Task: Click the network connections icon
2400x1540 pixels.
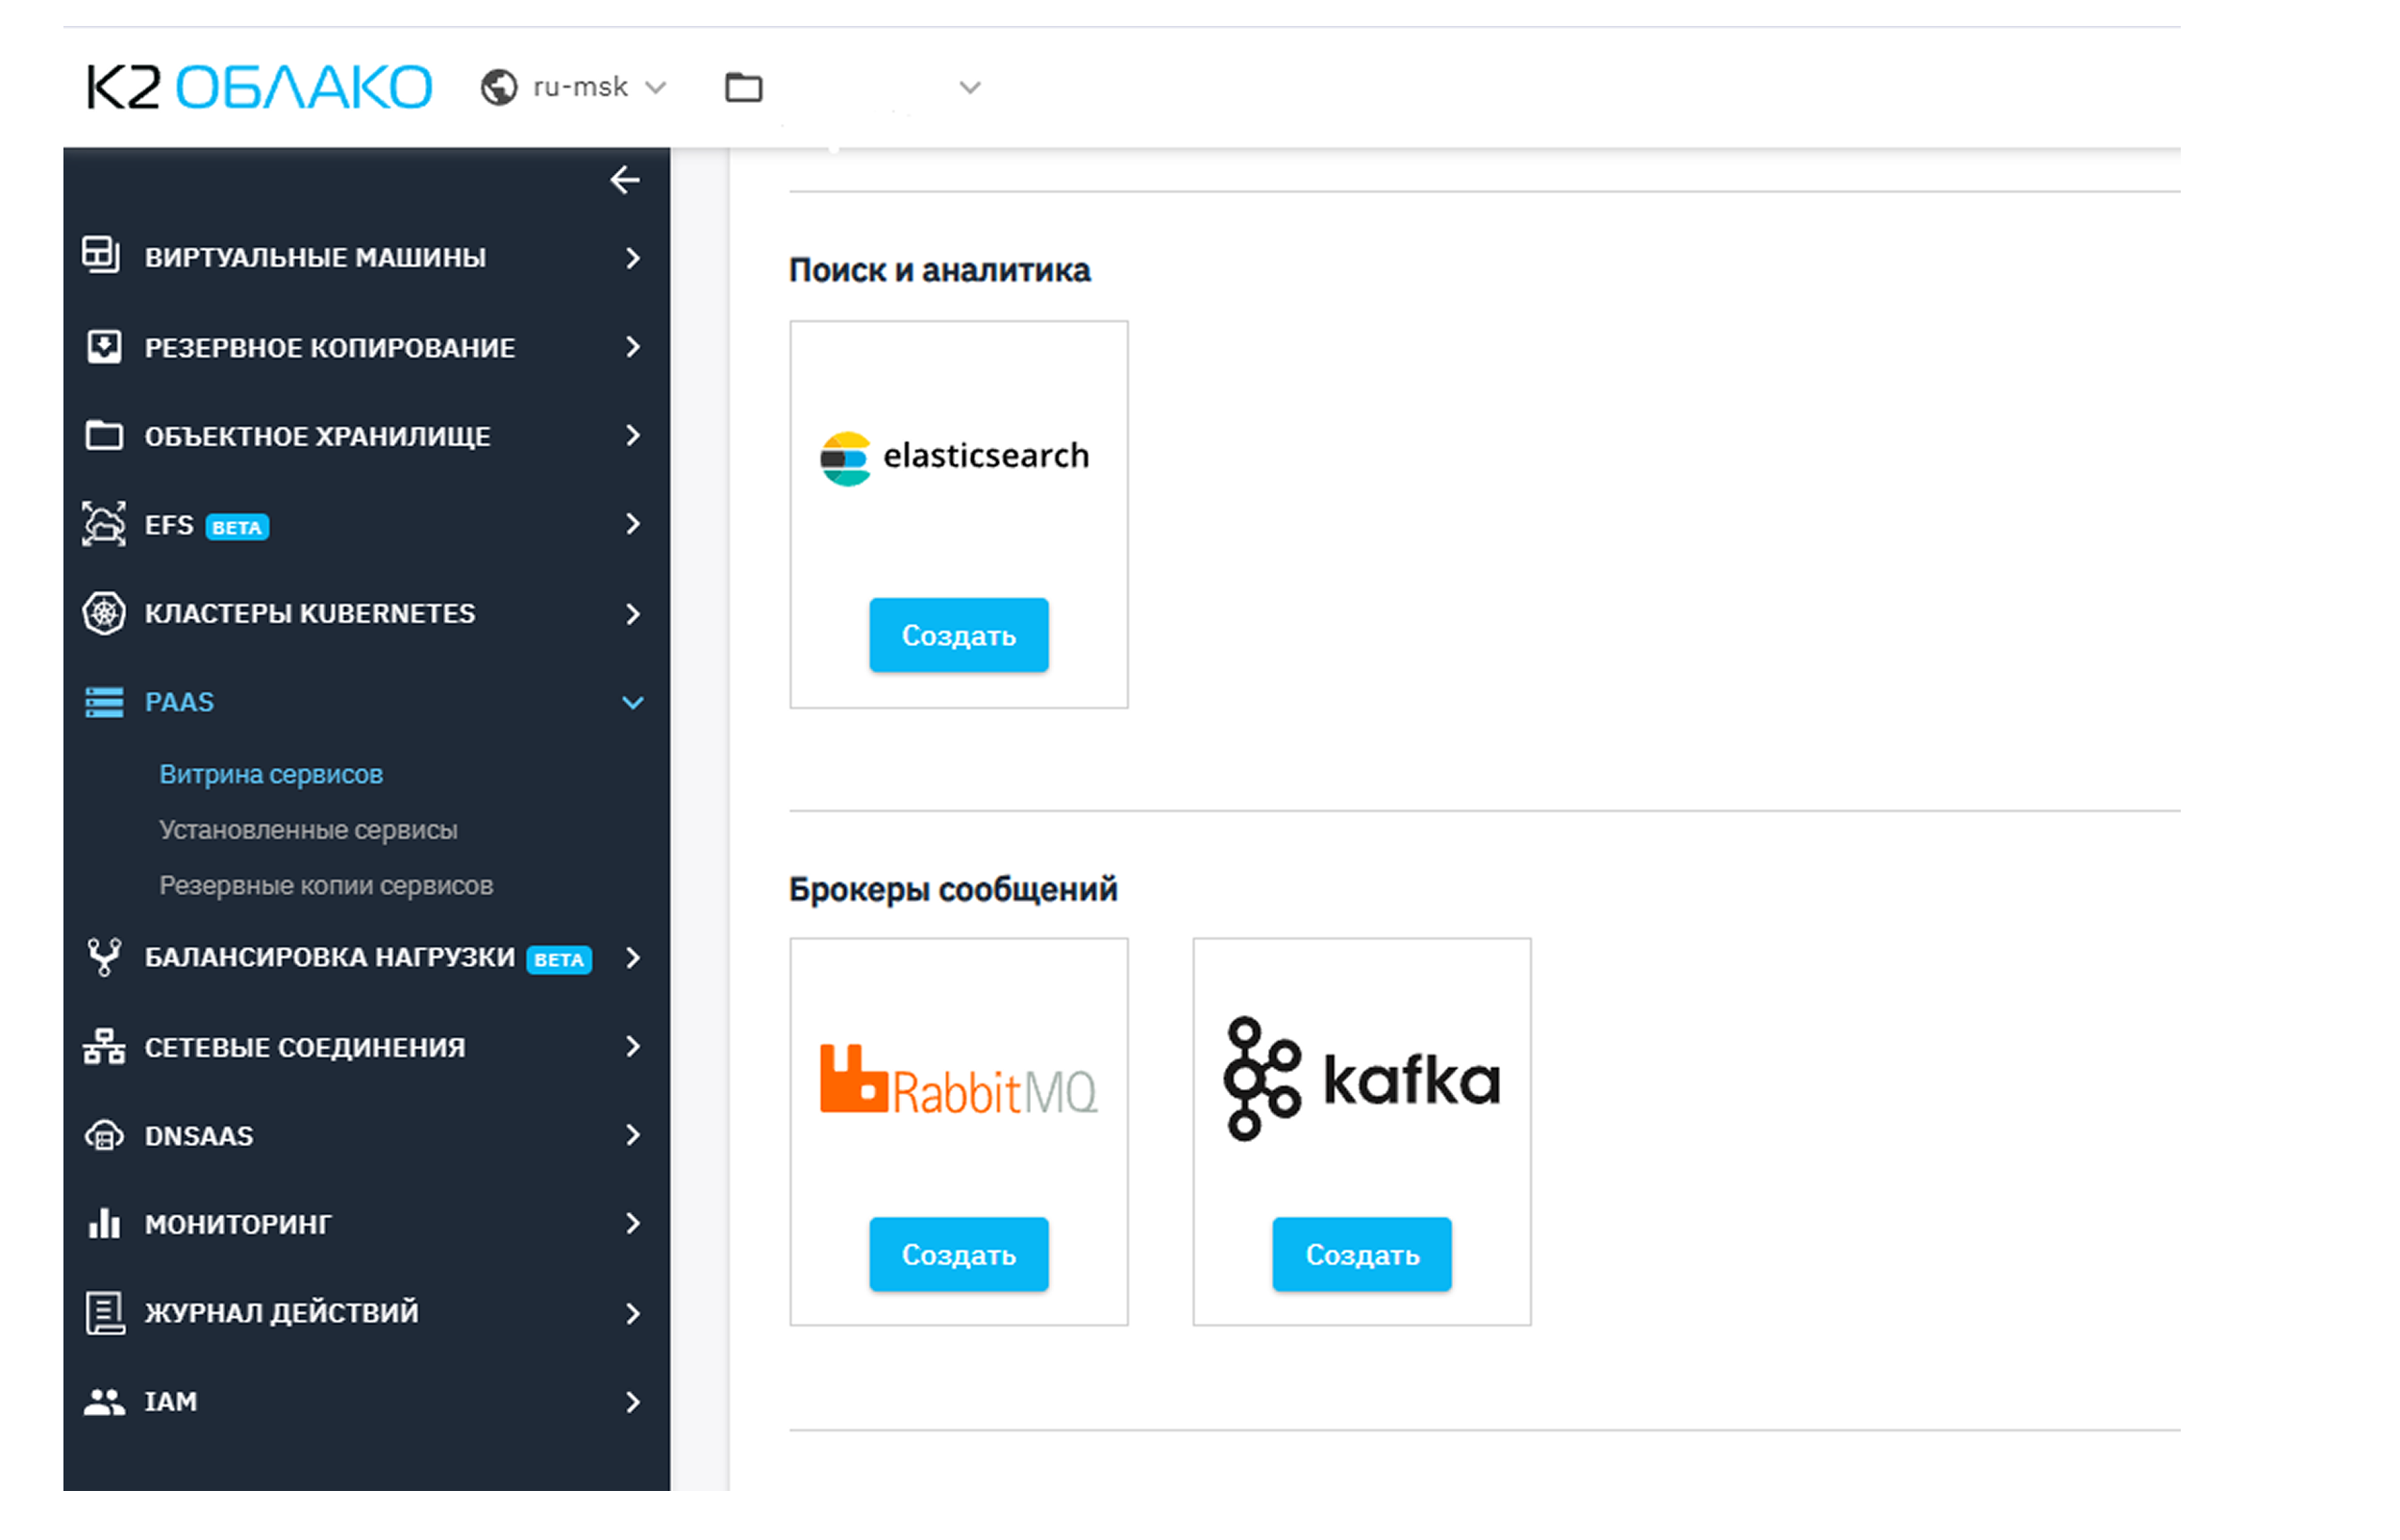Action: [x=103, y=1046]
